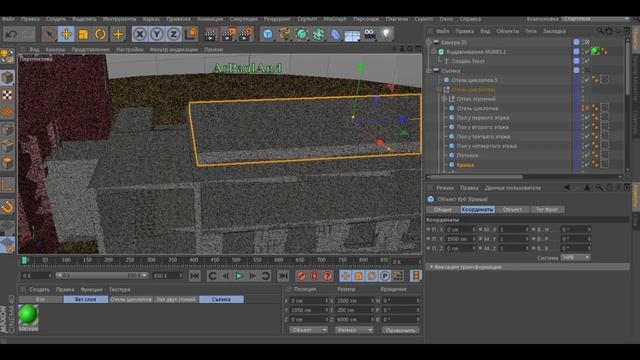Collapse the Камера.23 tree node

429,42
